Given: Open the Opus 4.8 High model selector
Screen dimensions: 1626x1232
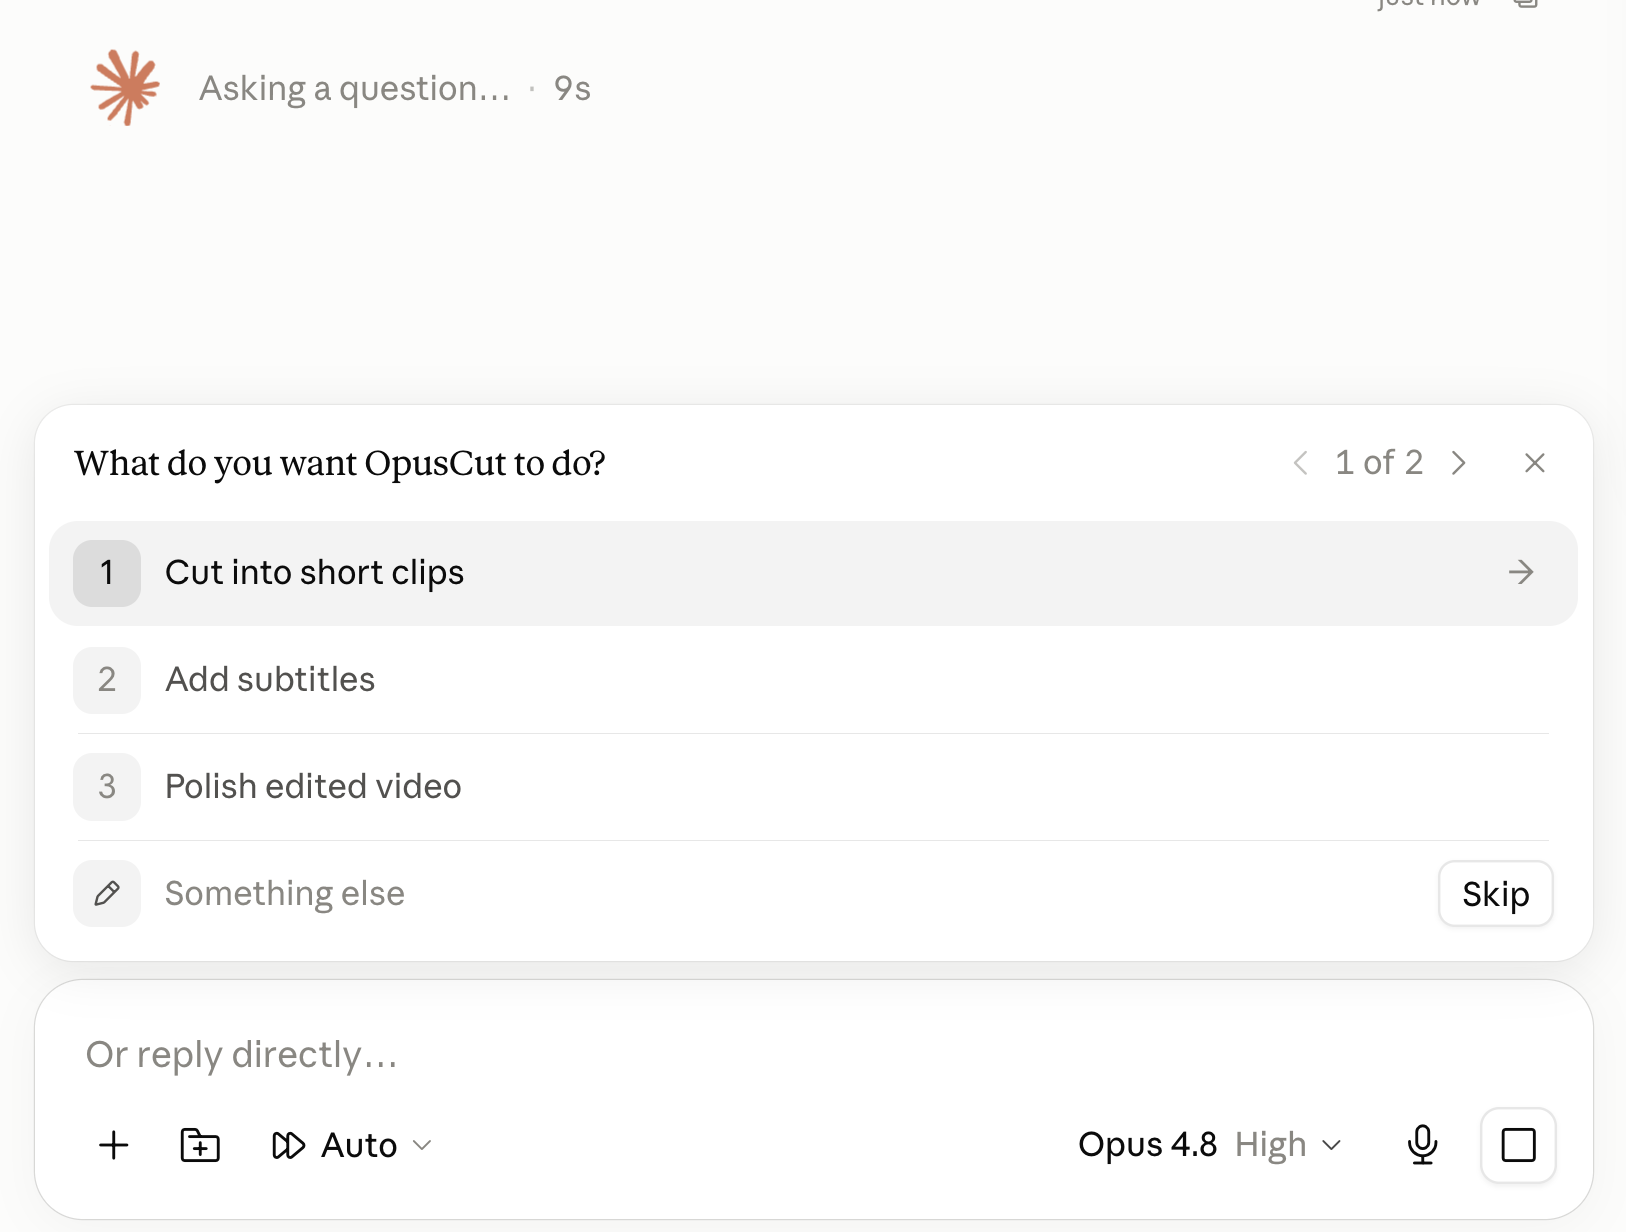Looking at the screenshot, I should click(x=1209, y=1145).
